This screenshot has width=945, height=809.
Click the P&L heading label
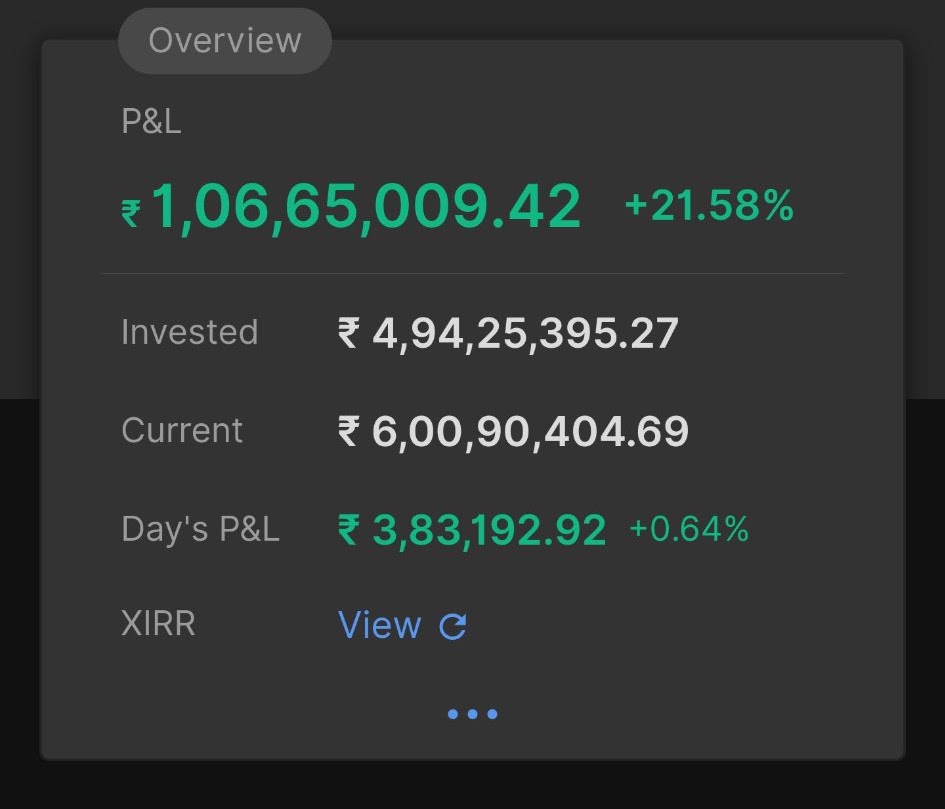(151, 121)
